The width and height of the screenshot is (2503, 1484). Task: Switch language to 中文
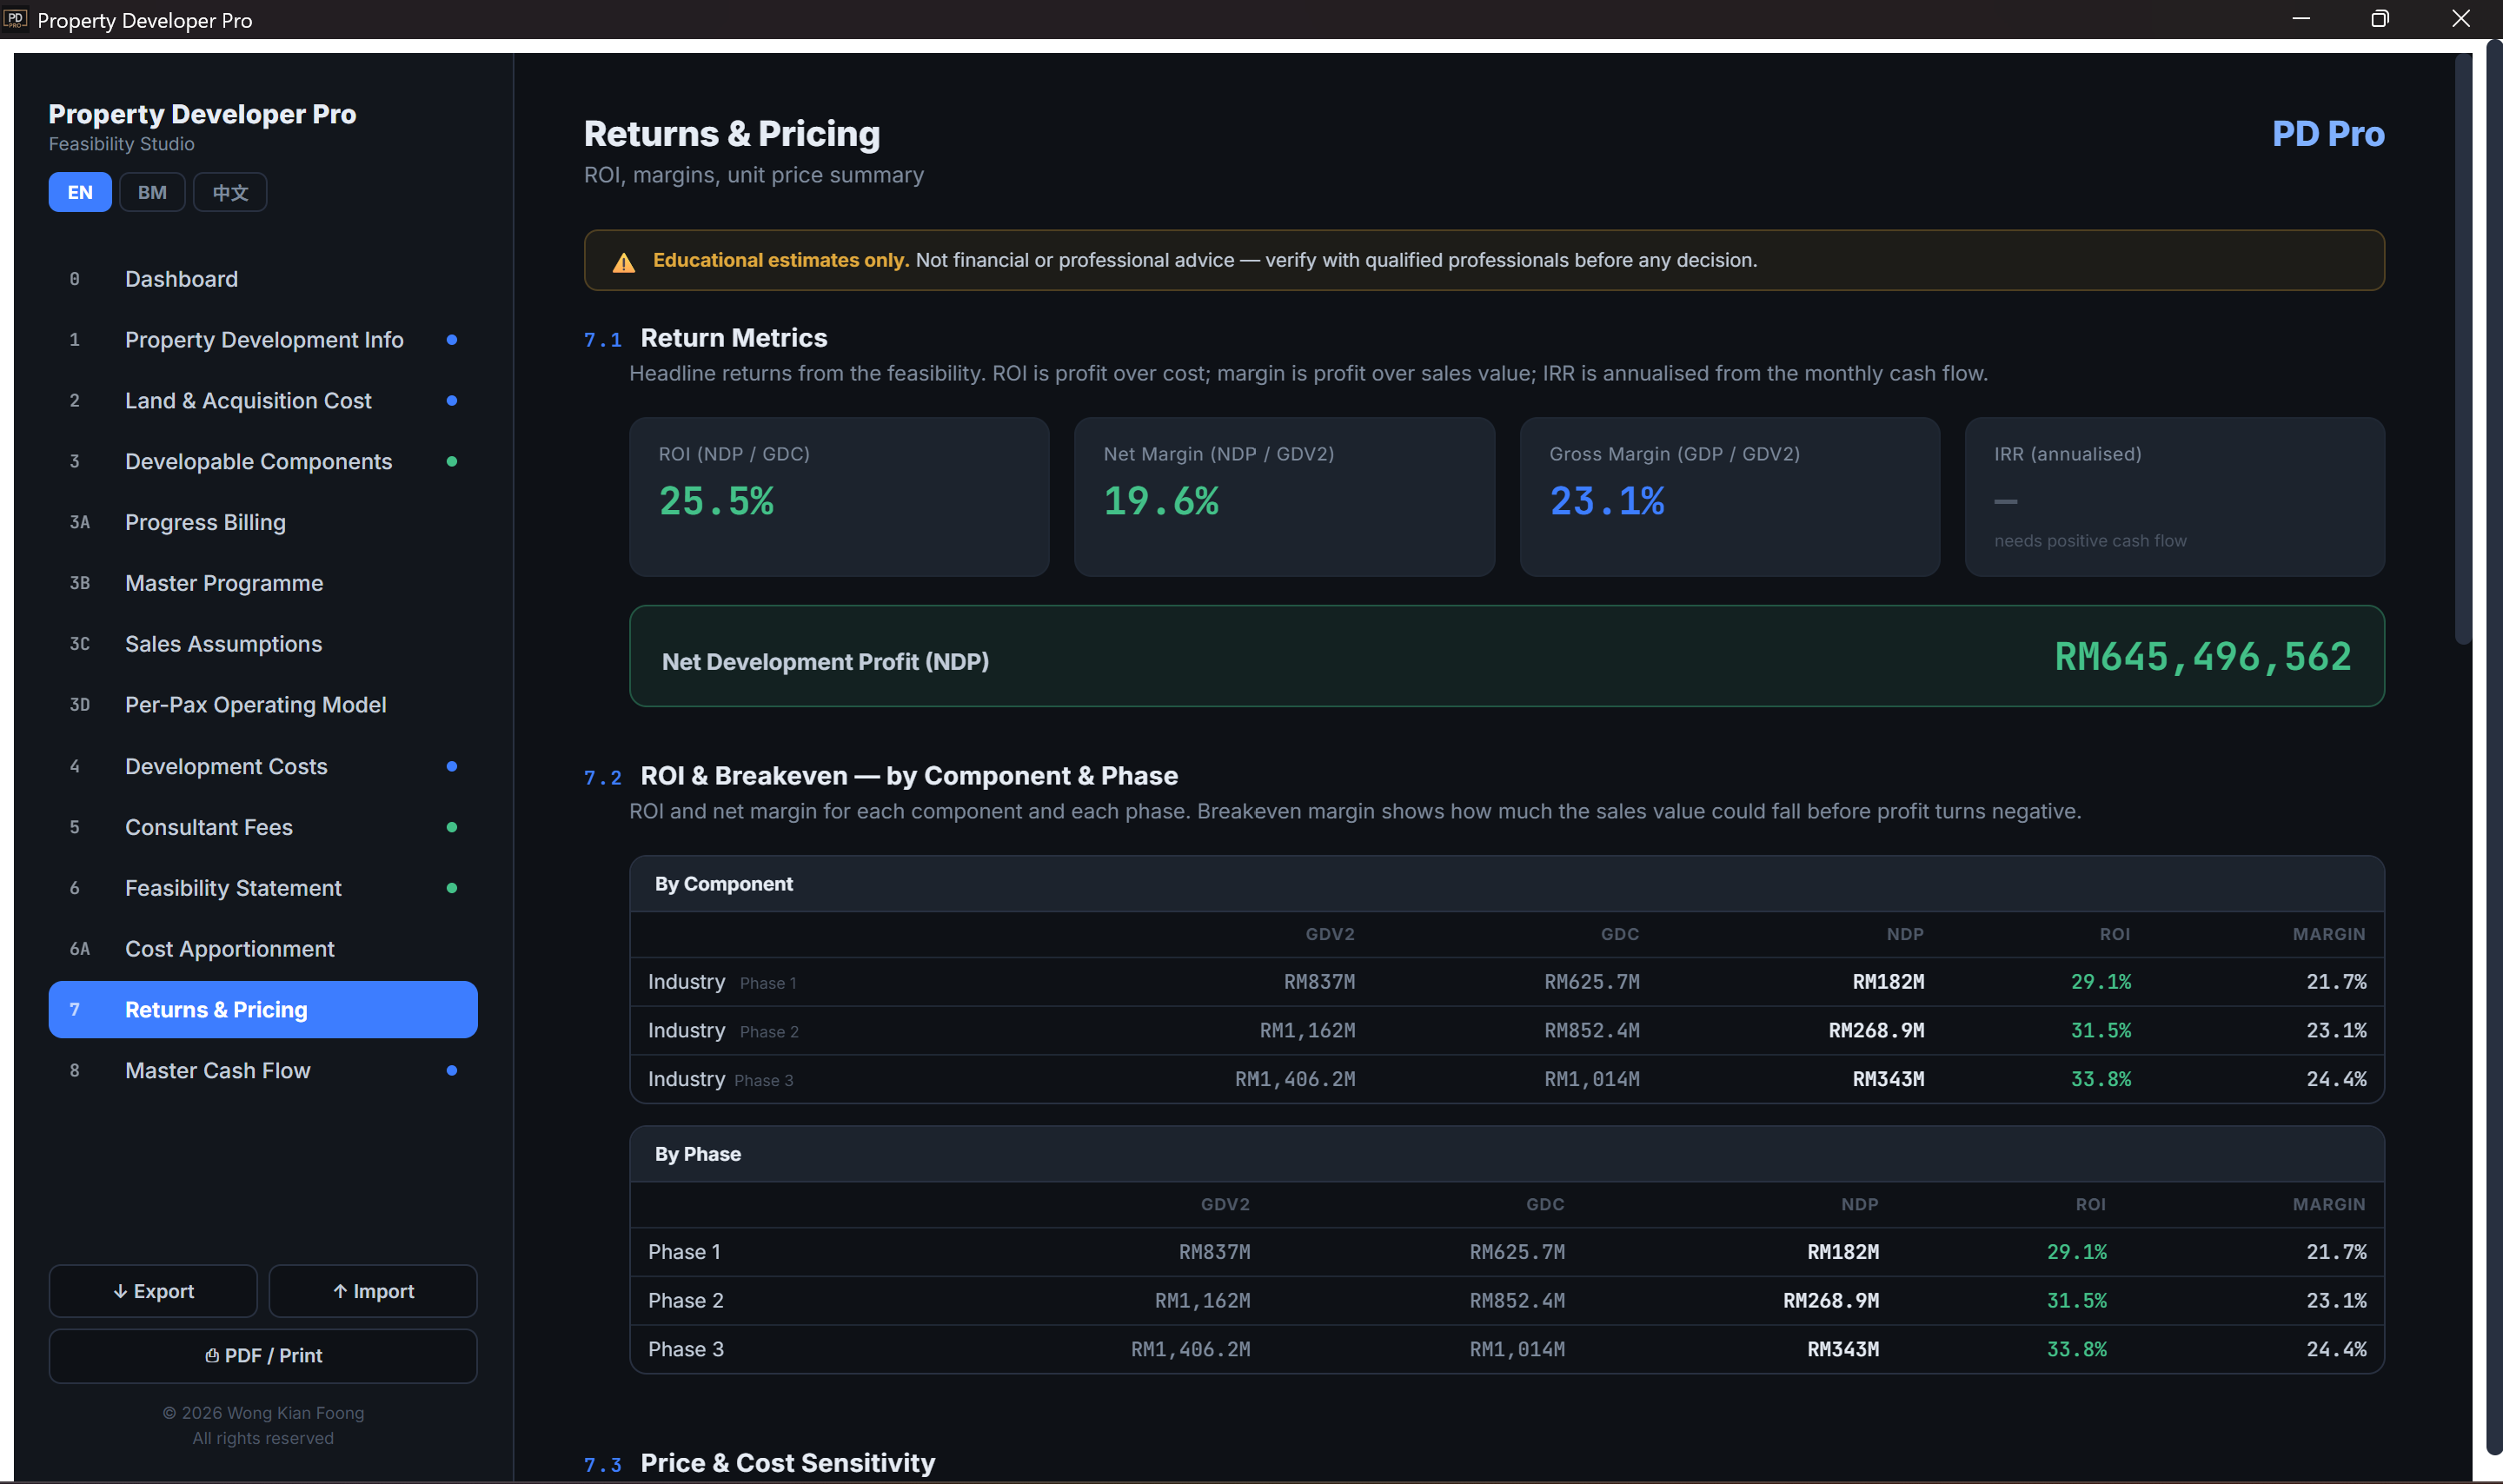click(x=230, y=192)
